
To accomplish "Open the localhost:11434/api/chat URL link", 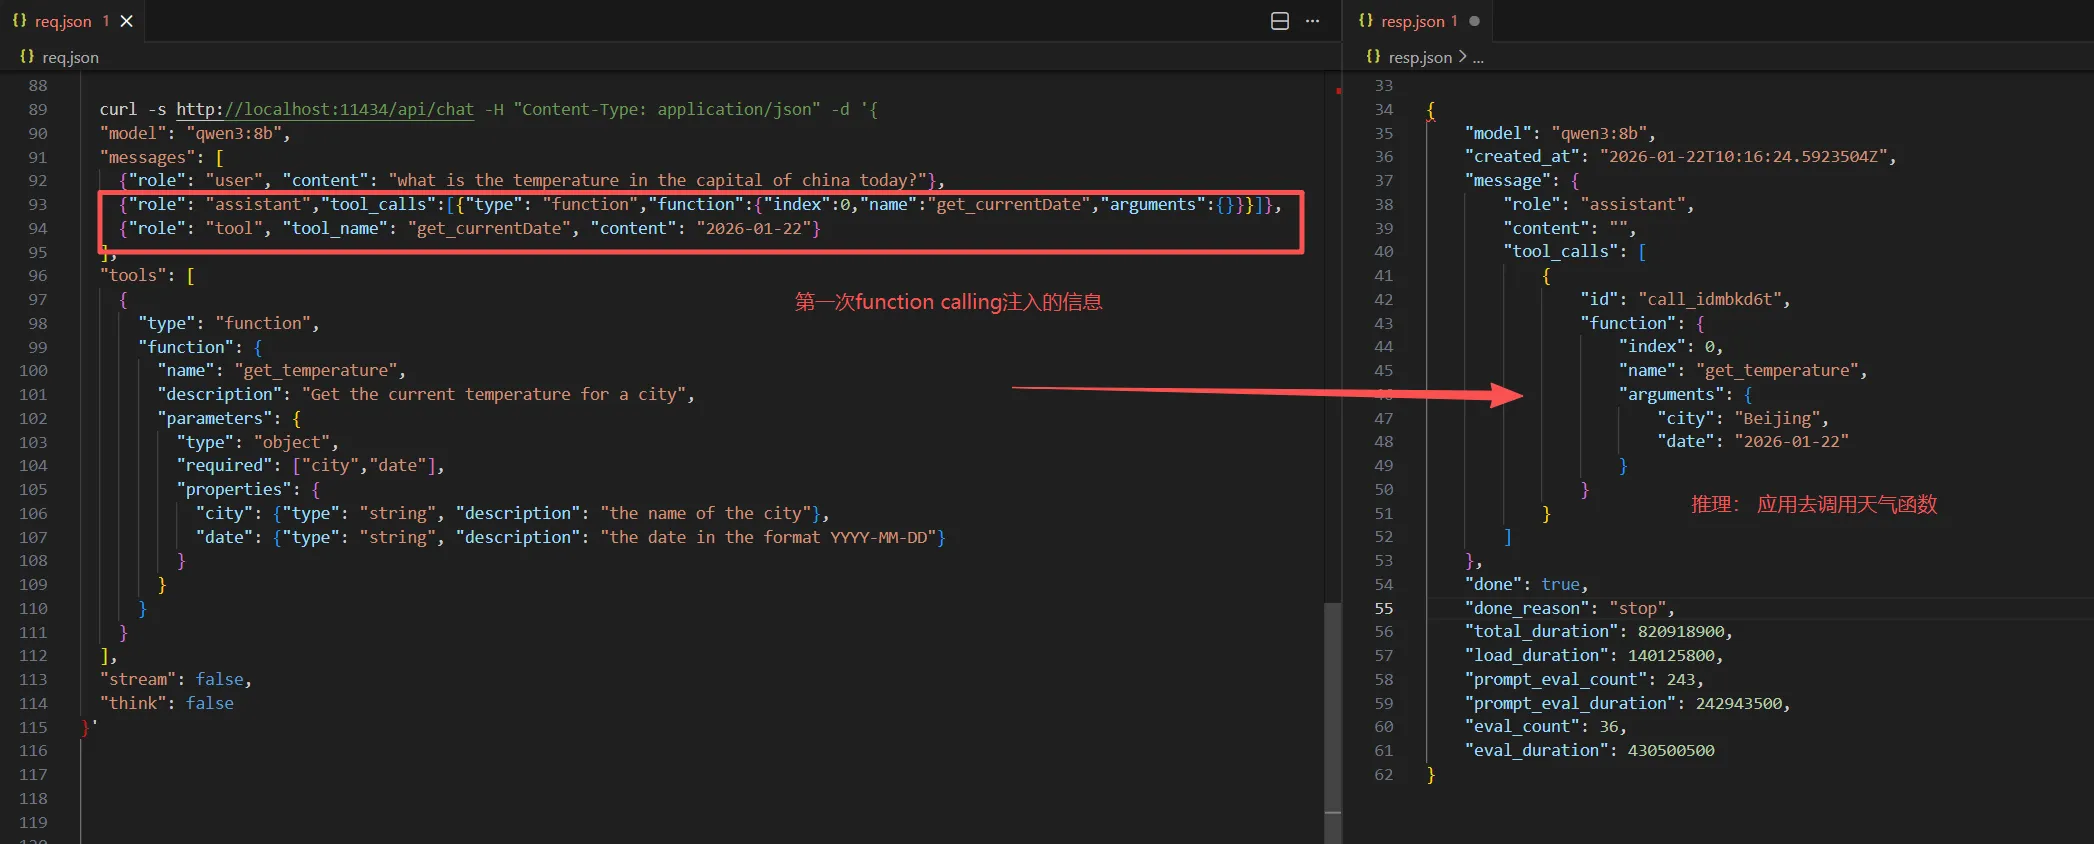I will click(325, 109).
